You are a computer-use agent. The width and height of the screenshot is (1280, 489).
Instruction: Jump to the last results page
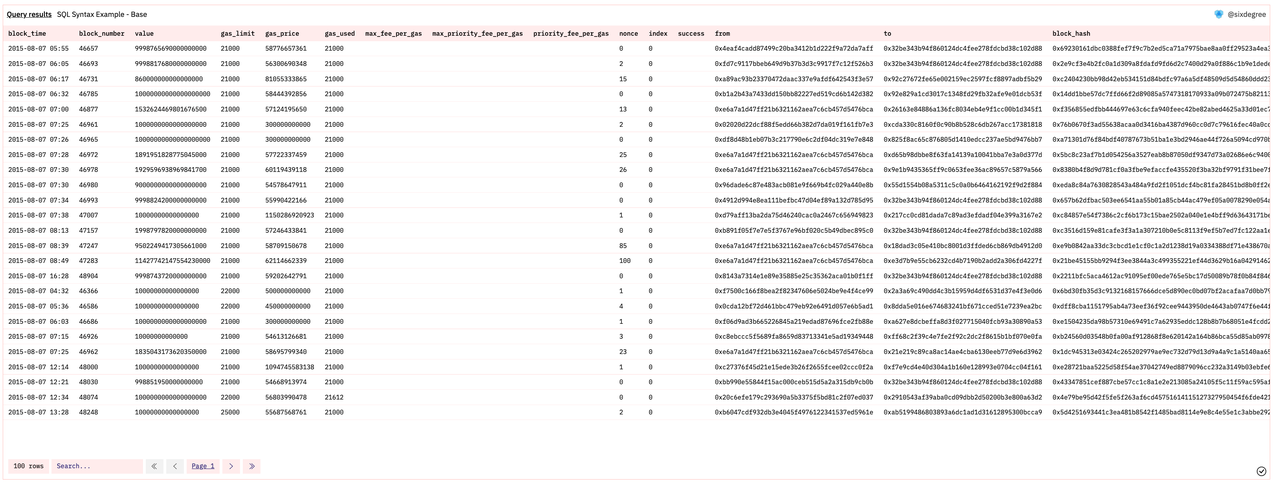(x=252, y=466)
